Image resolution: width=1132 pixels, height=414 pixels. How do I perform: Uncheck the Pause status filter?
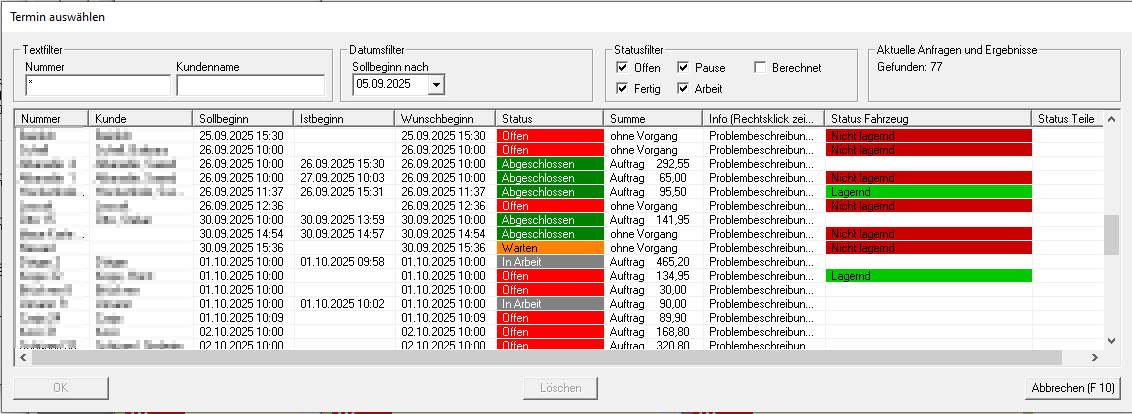point(684,68)
